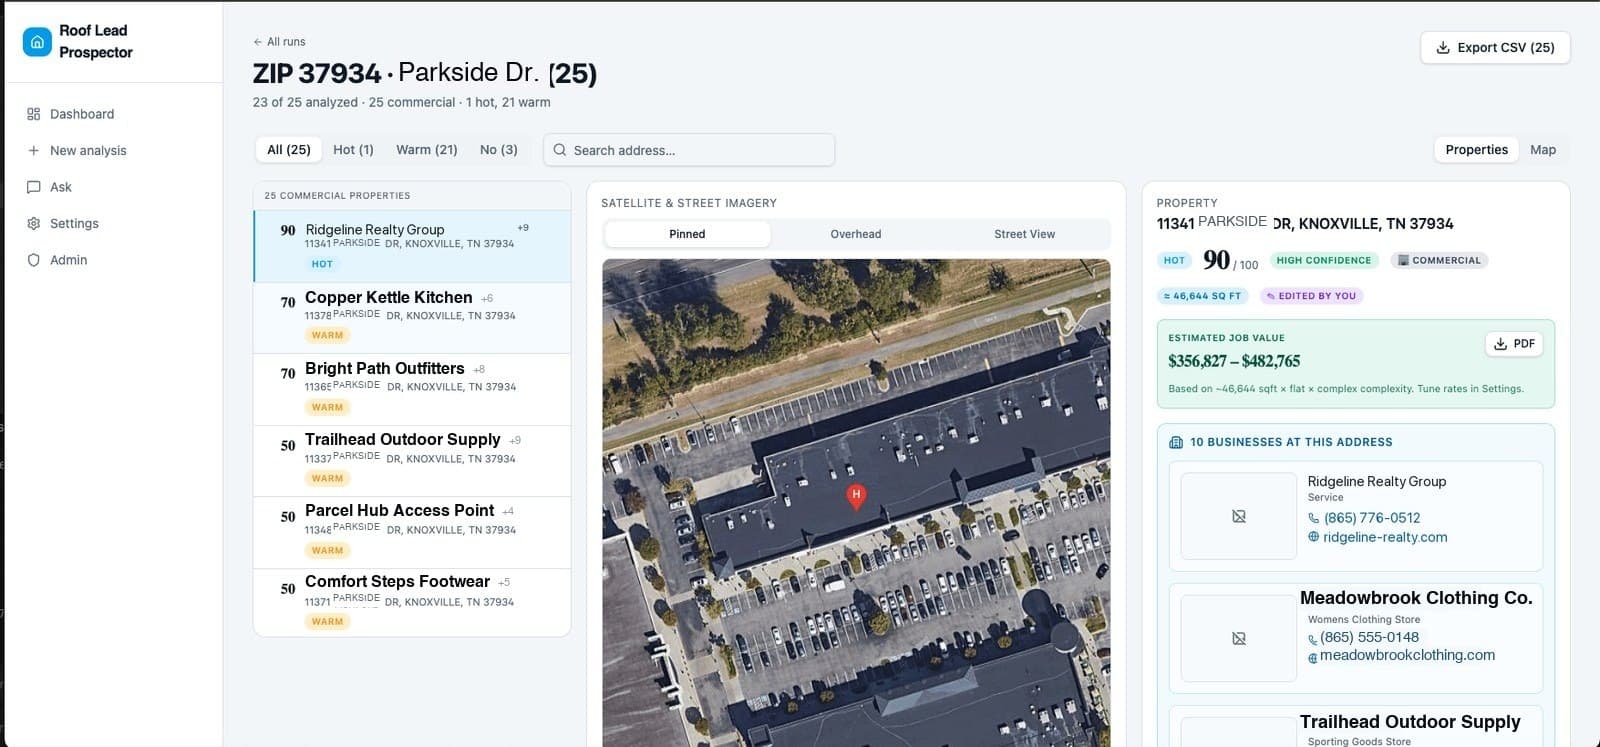Click the High Confidence badge
1600x747 pixels.
tap(1324, 260)
